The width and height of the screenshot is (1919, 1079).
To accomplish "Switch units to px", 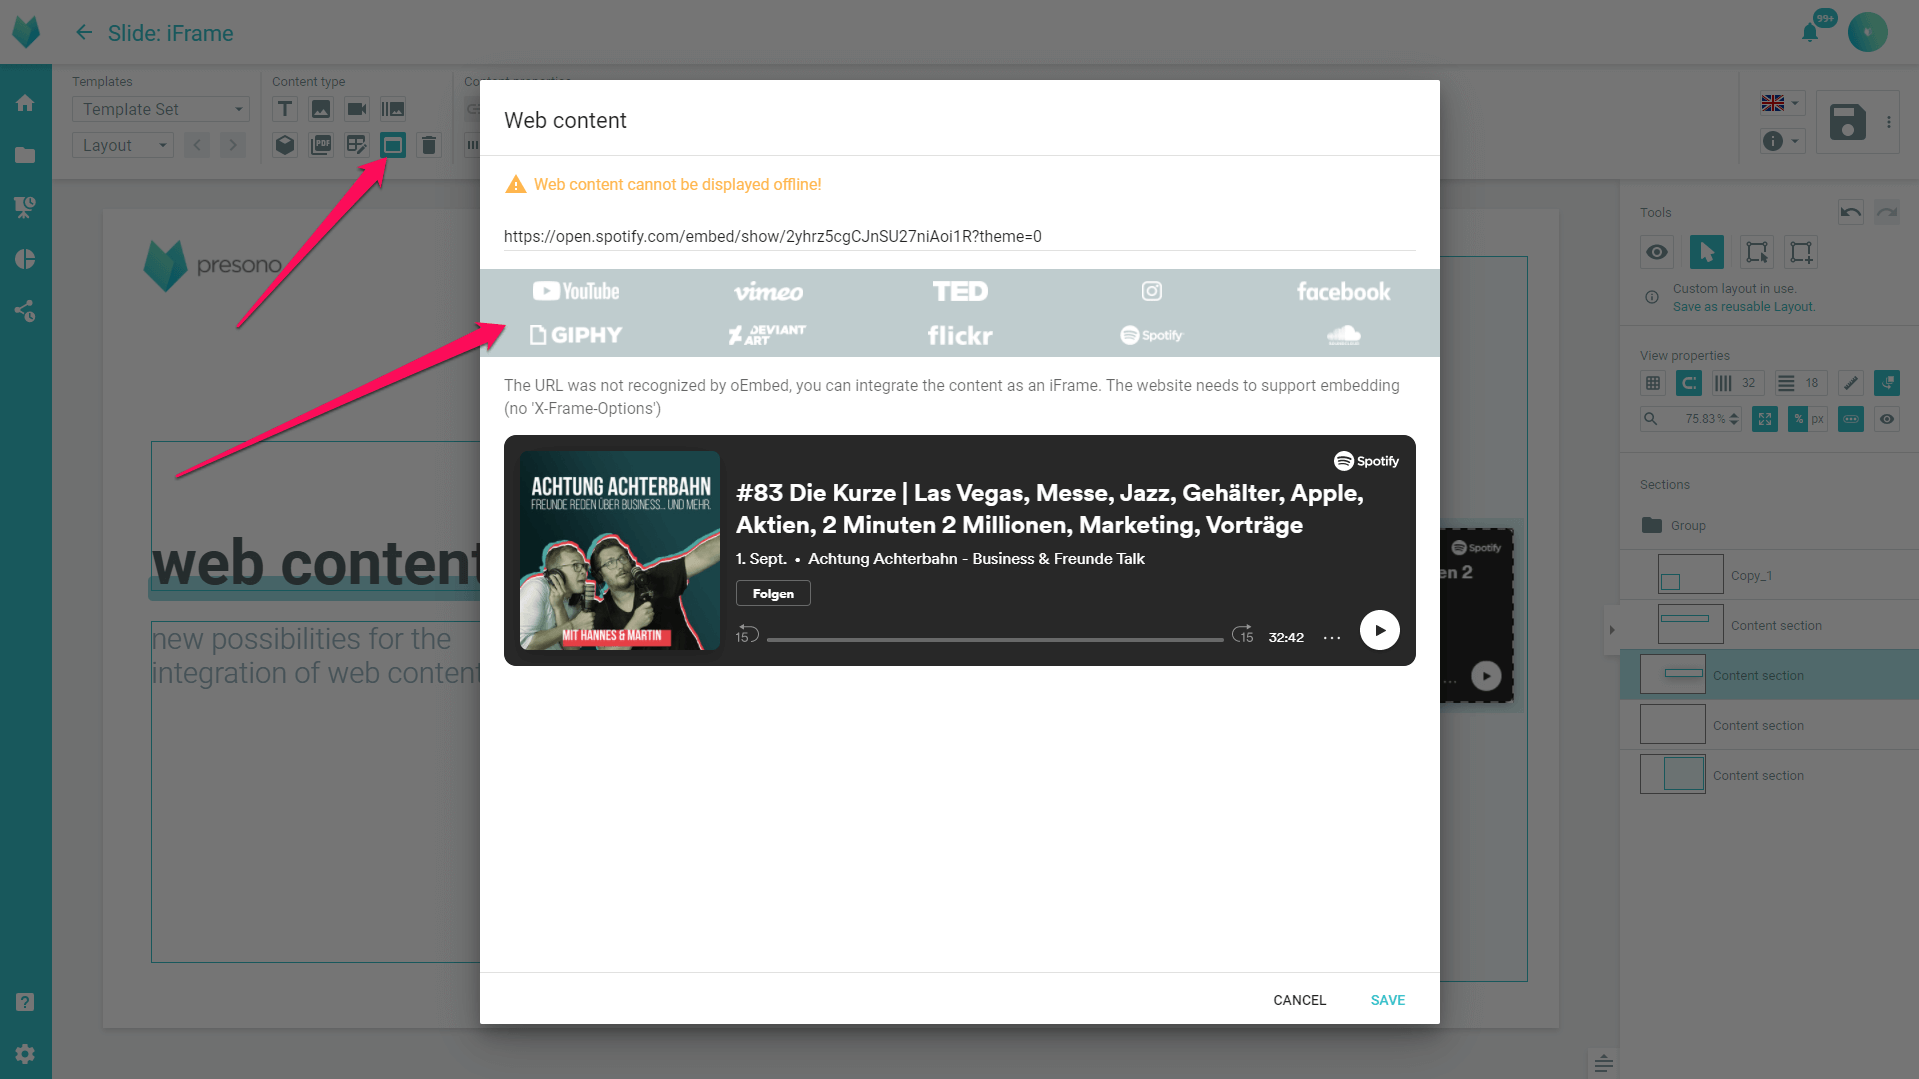I will (1818, 419).
